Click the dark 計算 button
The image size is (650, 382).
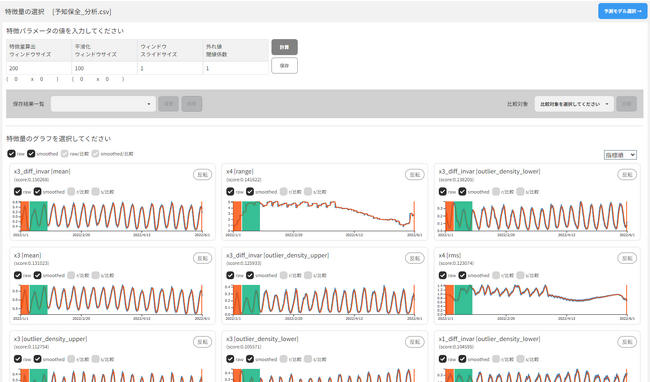[x=284, y=47]
